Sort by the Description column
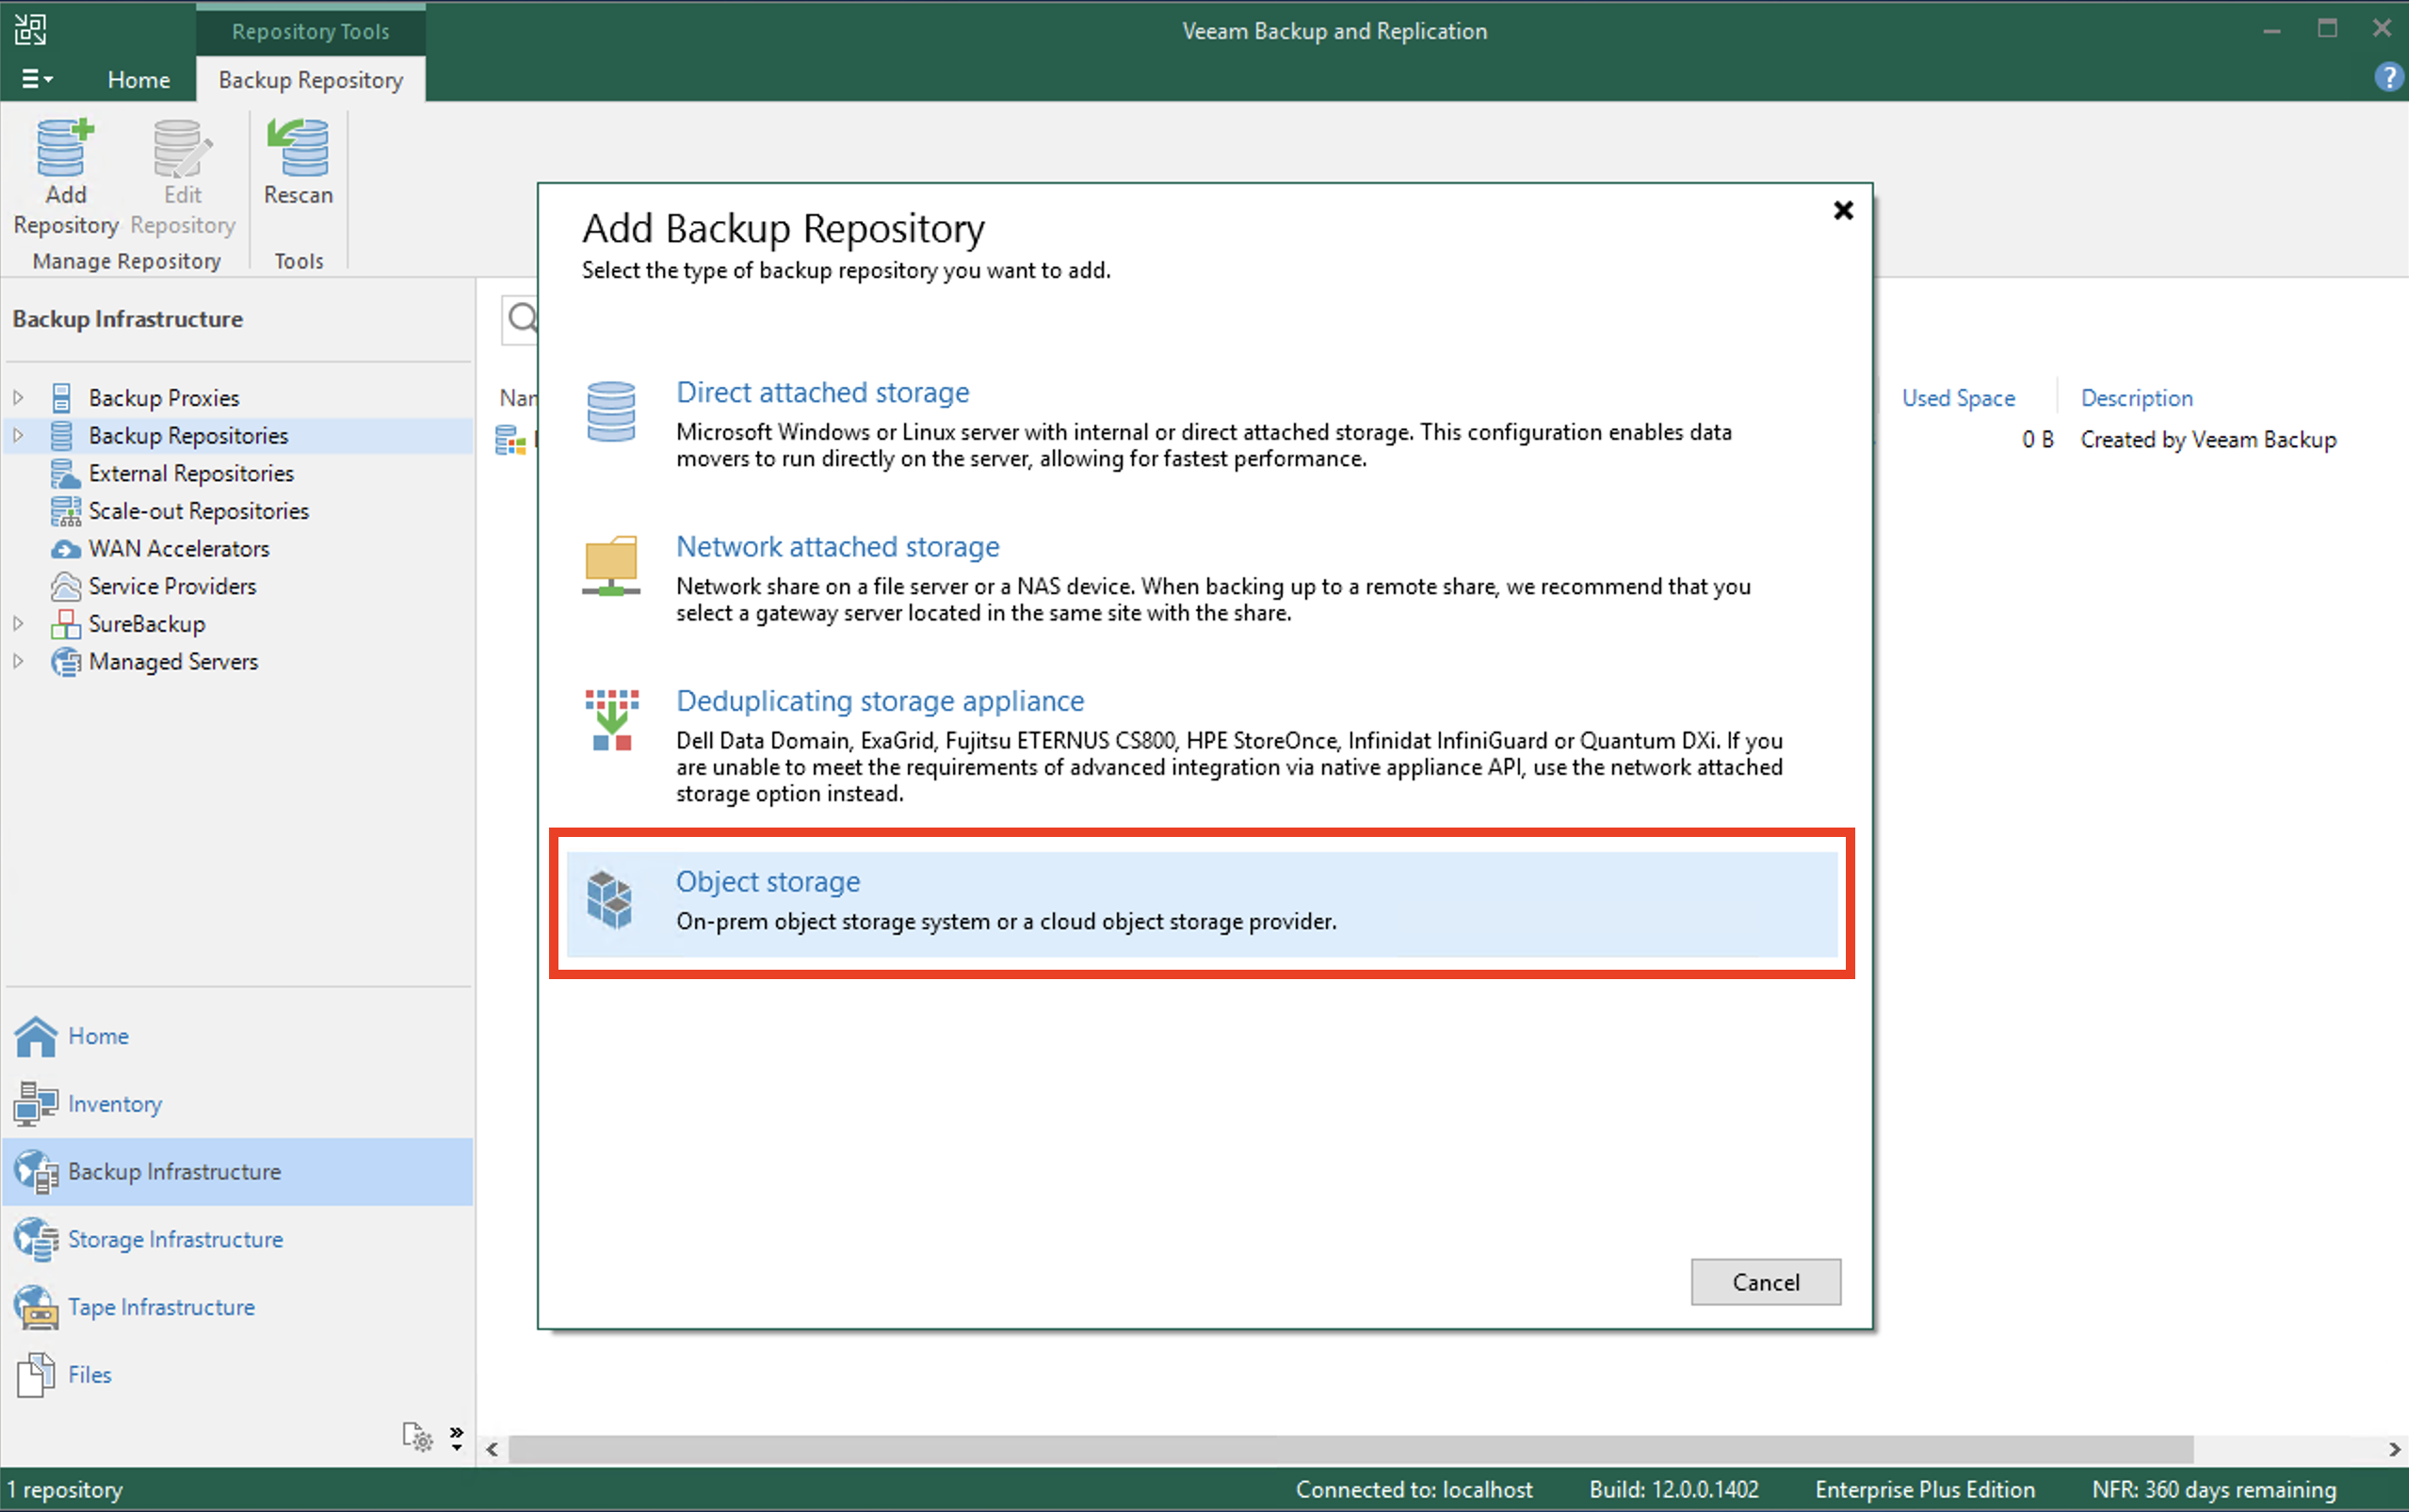The image size is (2409, 1512). pyautogui.click(x=2136, y=397)
